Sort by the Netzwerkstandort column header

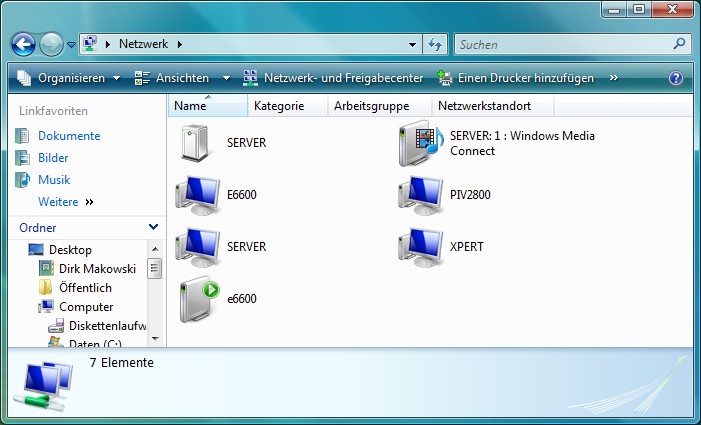point(484,106)
